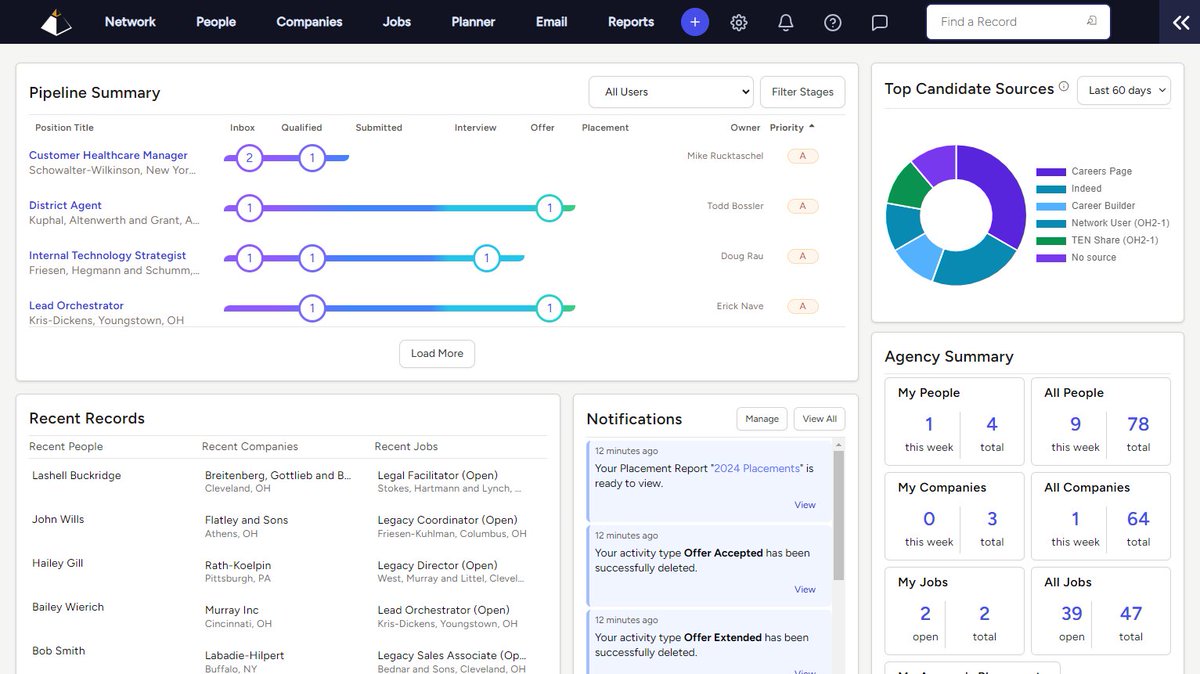Open the Filter Stages button
Screen dimensions: 1200x674
pyautogui.click(x=802, y=91)
